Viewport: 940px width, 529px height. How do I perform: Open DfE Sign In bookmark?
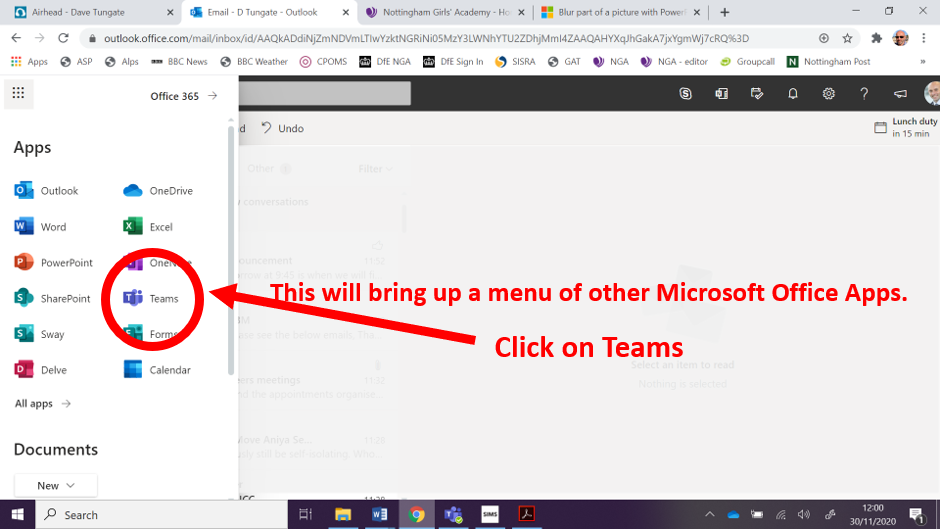(x=453, y=62)
